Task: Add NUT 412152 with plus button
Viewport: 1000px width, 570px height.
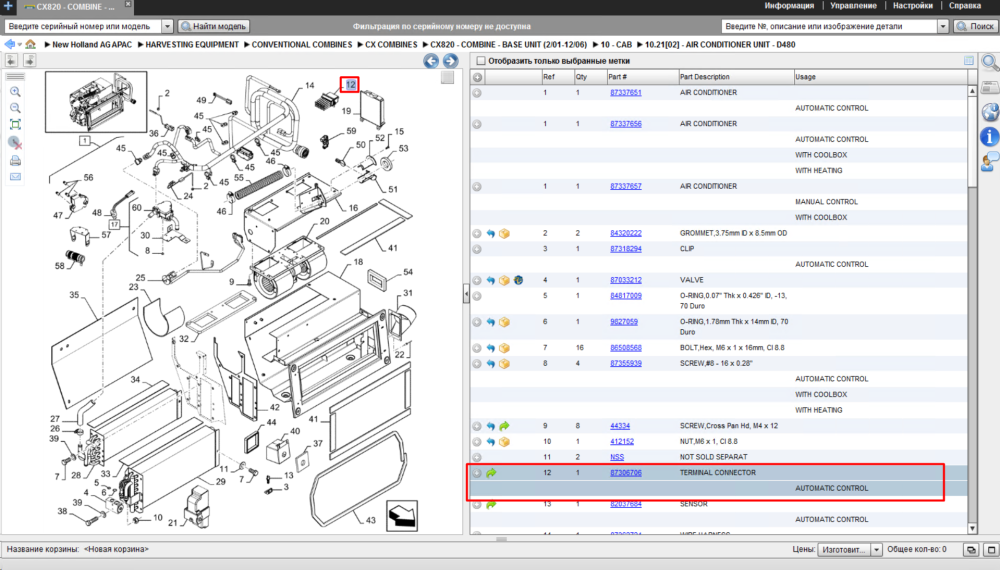Action: pos(477,442)
